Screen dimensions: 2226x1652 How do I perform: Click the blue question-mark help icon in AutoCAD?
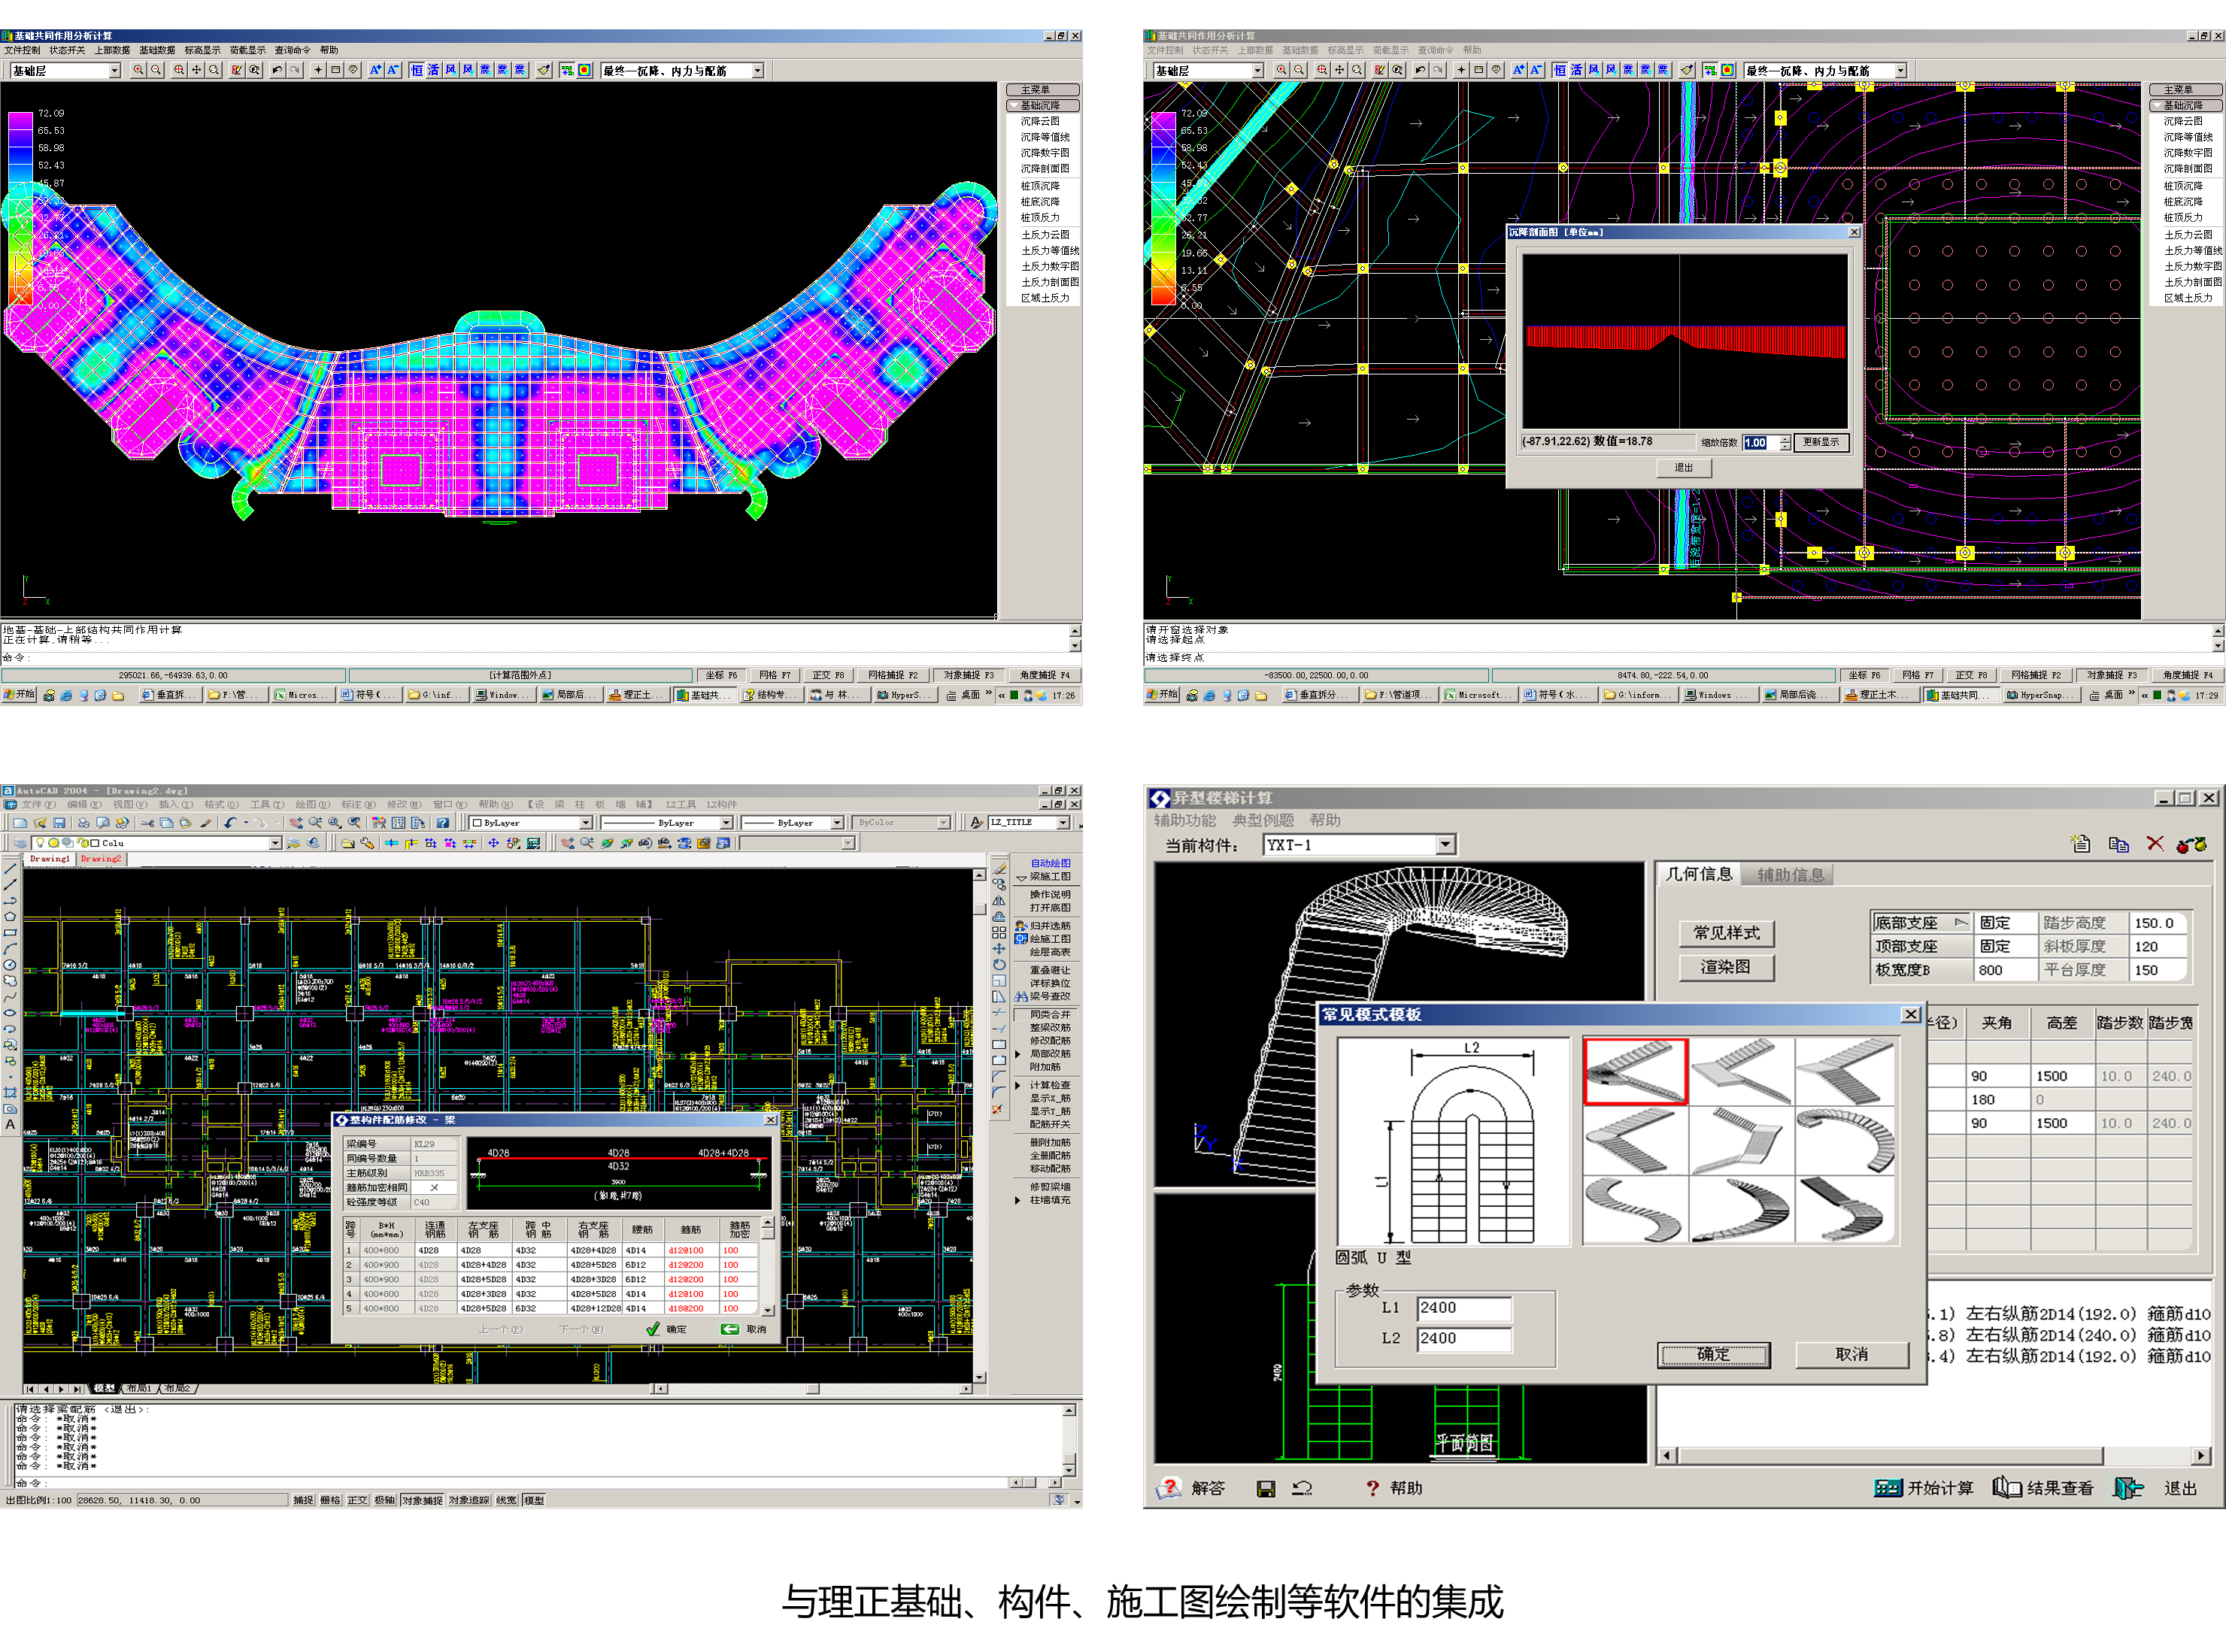coord(442,823)
